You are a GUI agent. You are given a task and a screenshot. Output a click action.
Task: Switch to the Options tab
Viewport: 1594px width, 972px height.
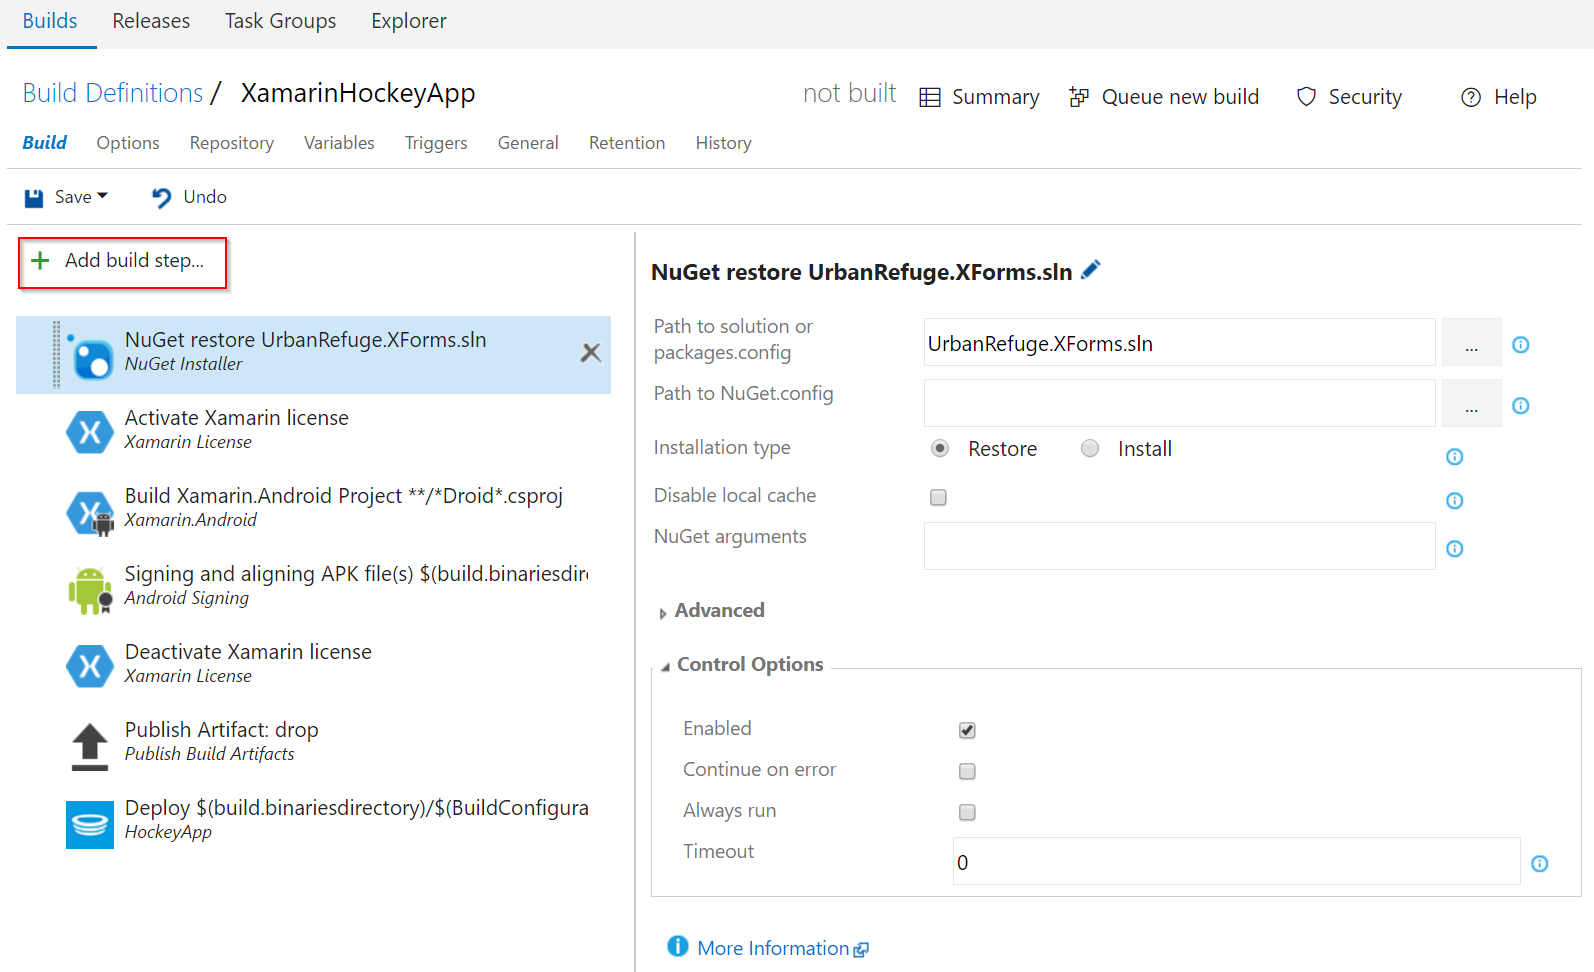pos(128,143)
